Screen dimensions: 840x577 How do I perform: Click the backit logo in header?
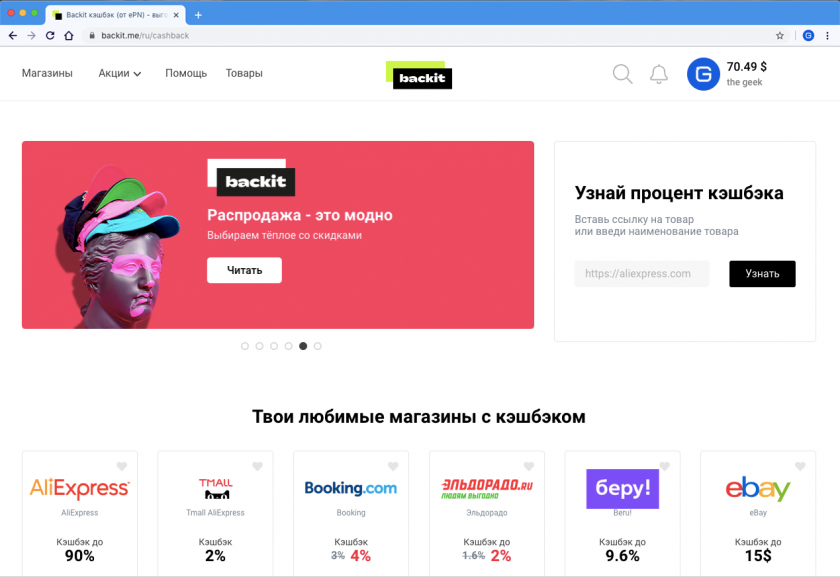[x=419, y=75]
